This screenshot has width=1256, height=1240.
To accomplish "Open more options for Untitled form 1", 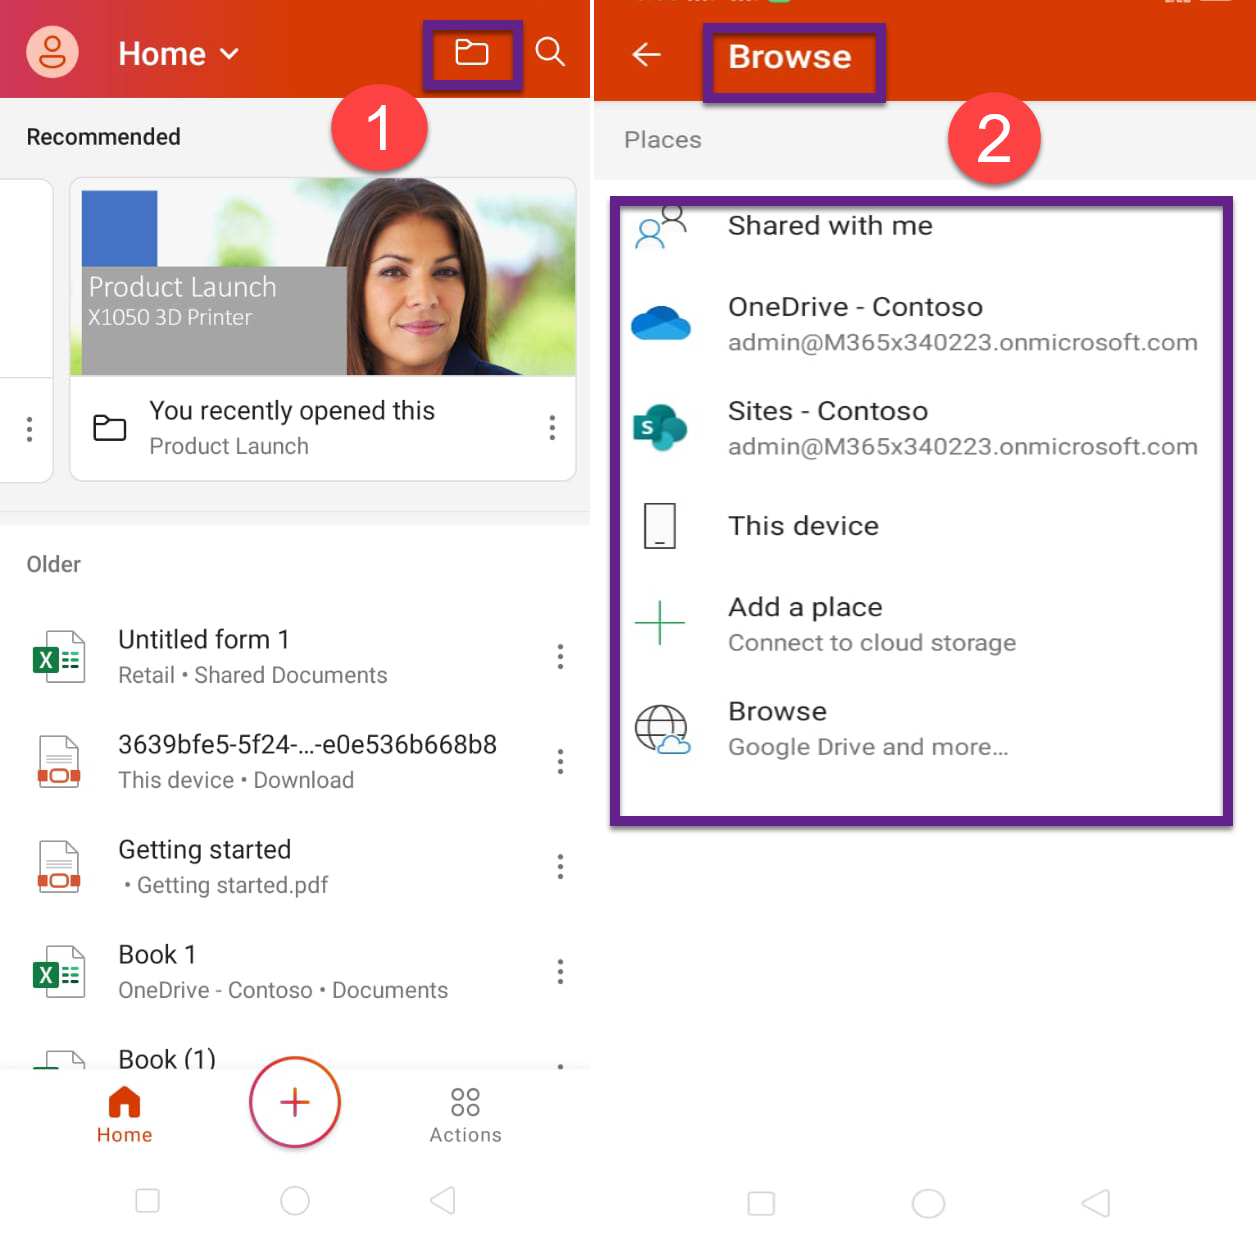I will pyautogui.click(x=560, y=657).
